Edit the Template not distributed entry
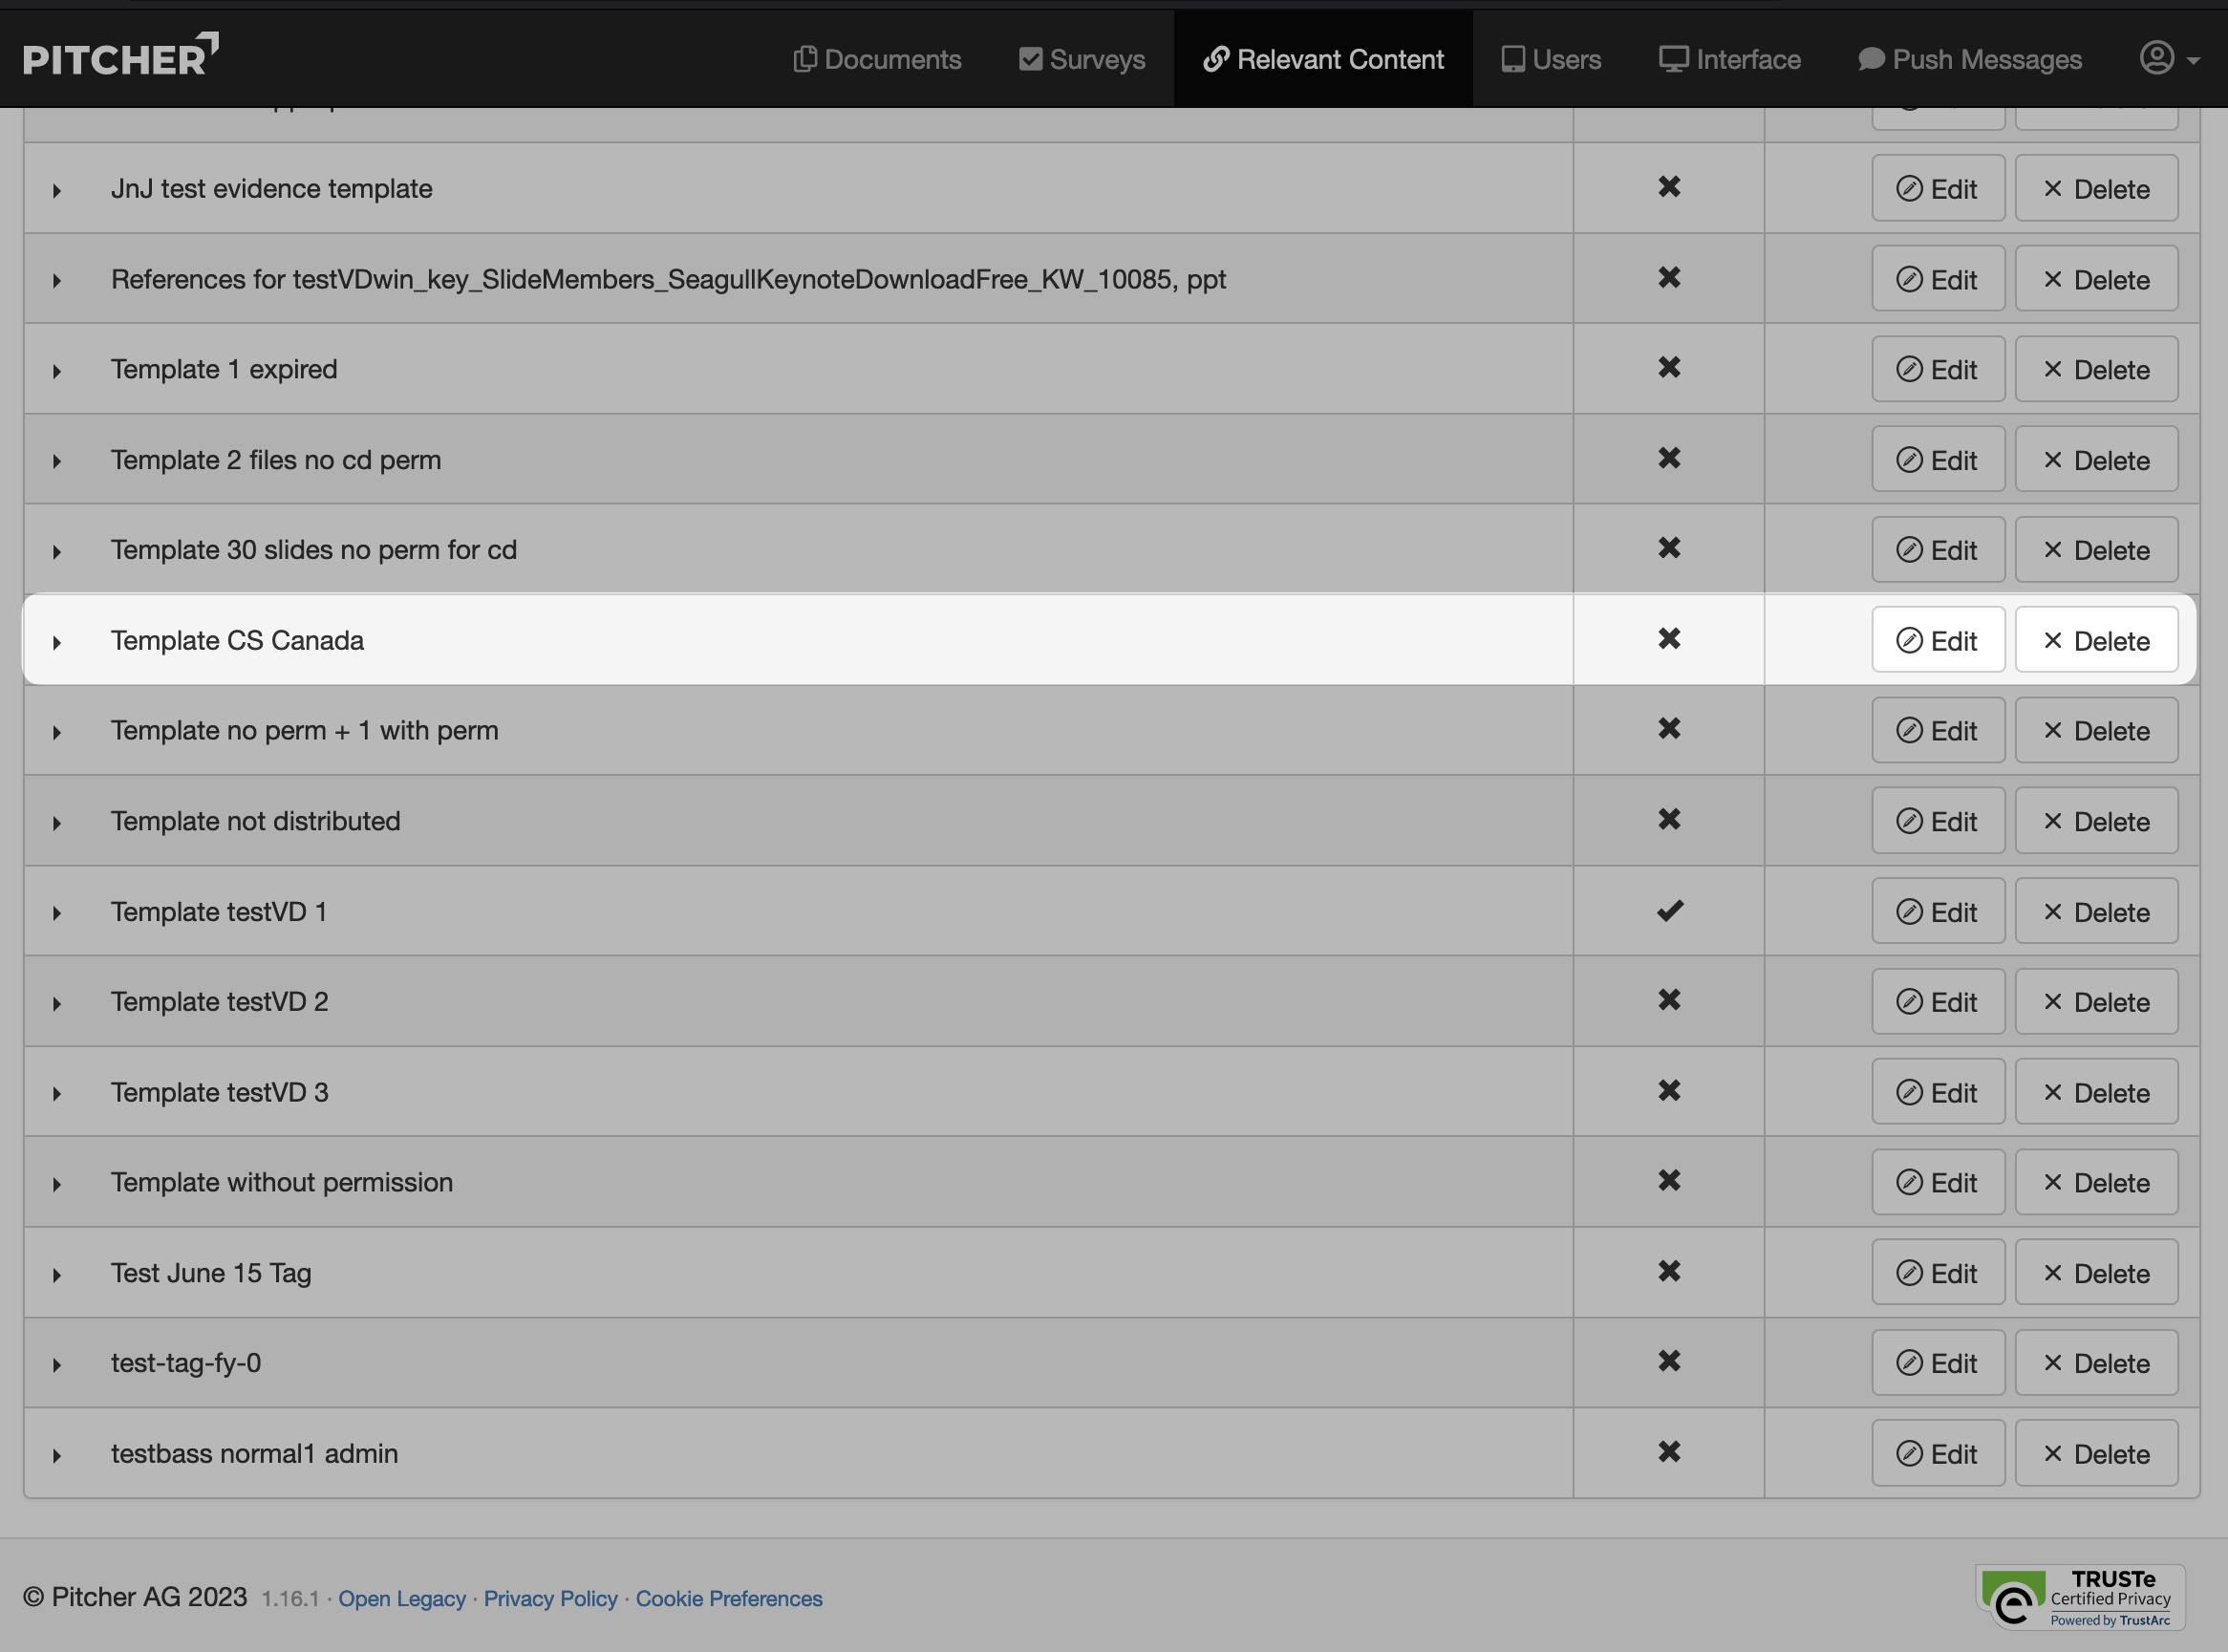Image resolution: width=2228 pixels, height=1652 pixels. [1937, 821]
